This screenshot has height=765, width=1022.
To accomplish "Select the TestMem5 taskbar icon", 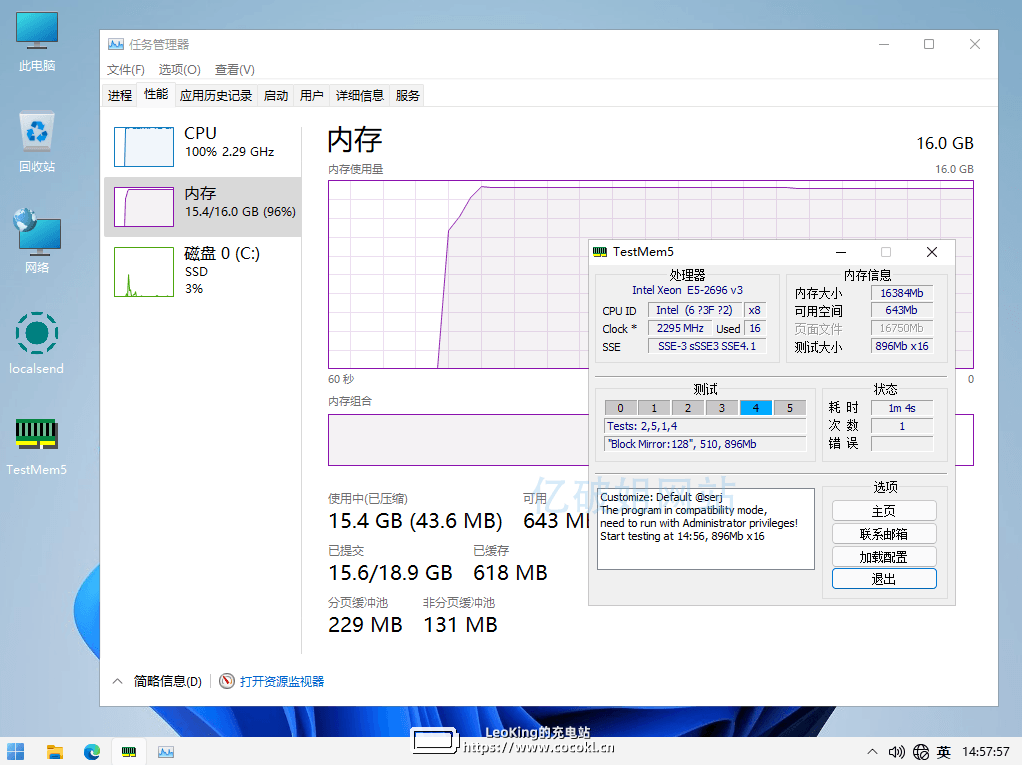I will 129,751.
